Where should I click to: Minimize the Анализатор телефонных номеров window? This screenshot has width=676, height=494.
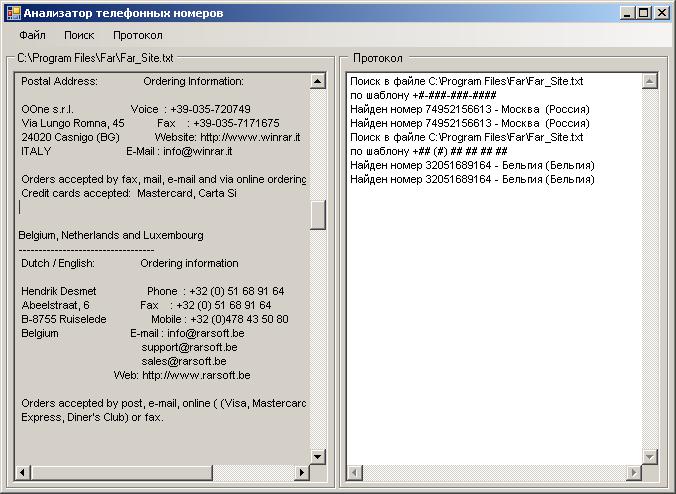626,13
